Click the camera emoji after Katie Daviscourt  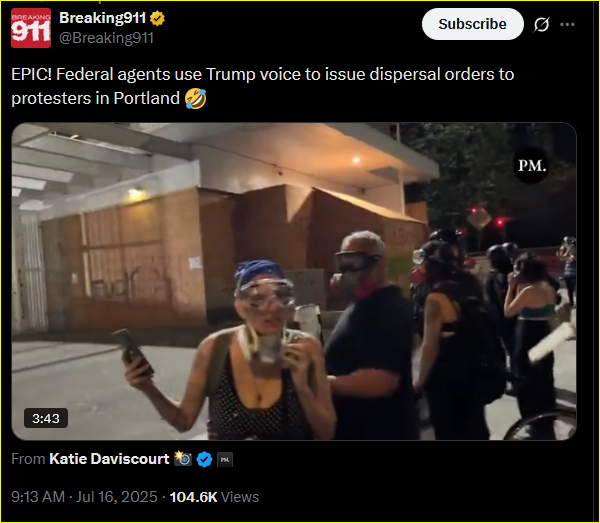click(183, 458)
